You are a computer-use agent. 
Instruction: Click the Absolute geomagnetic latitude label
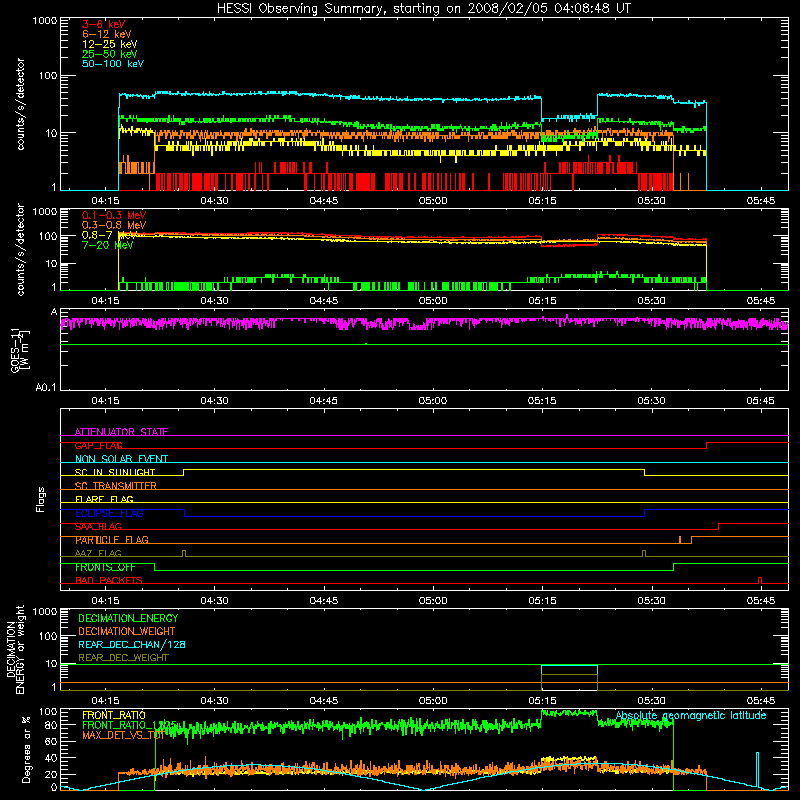tap(691, 715)
